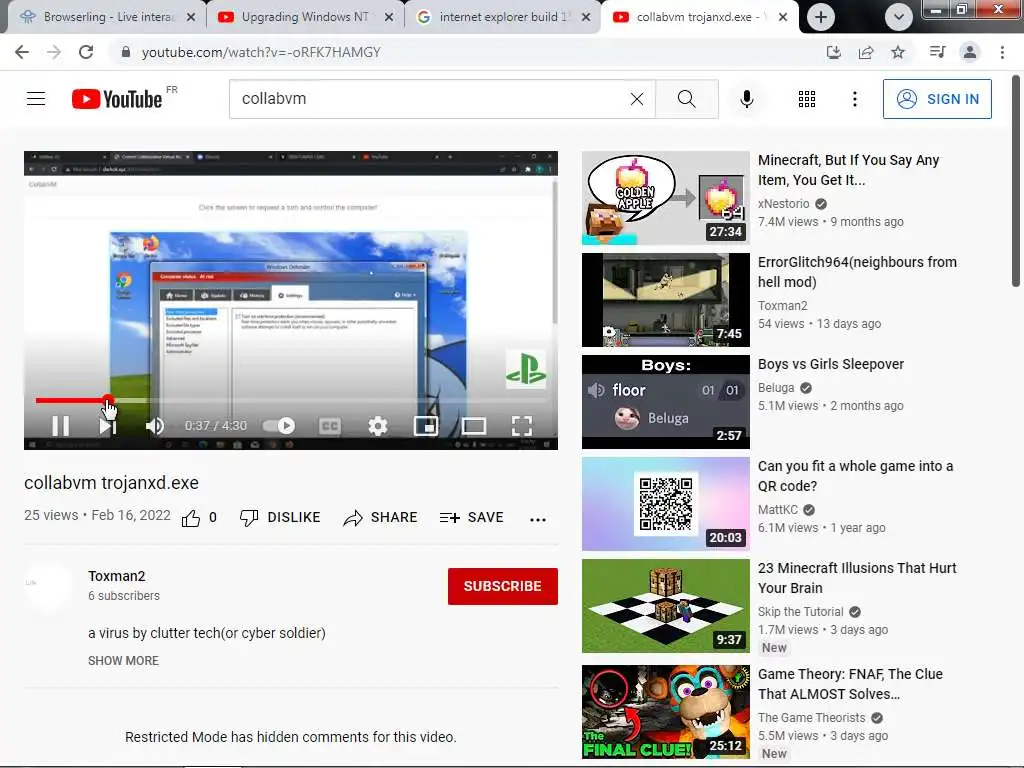
Task: Switch to theater mode
Action: tap(473, 426)
